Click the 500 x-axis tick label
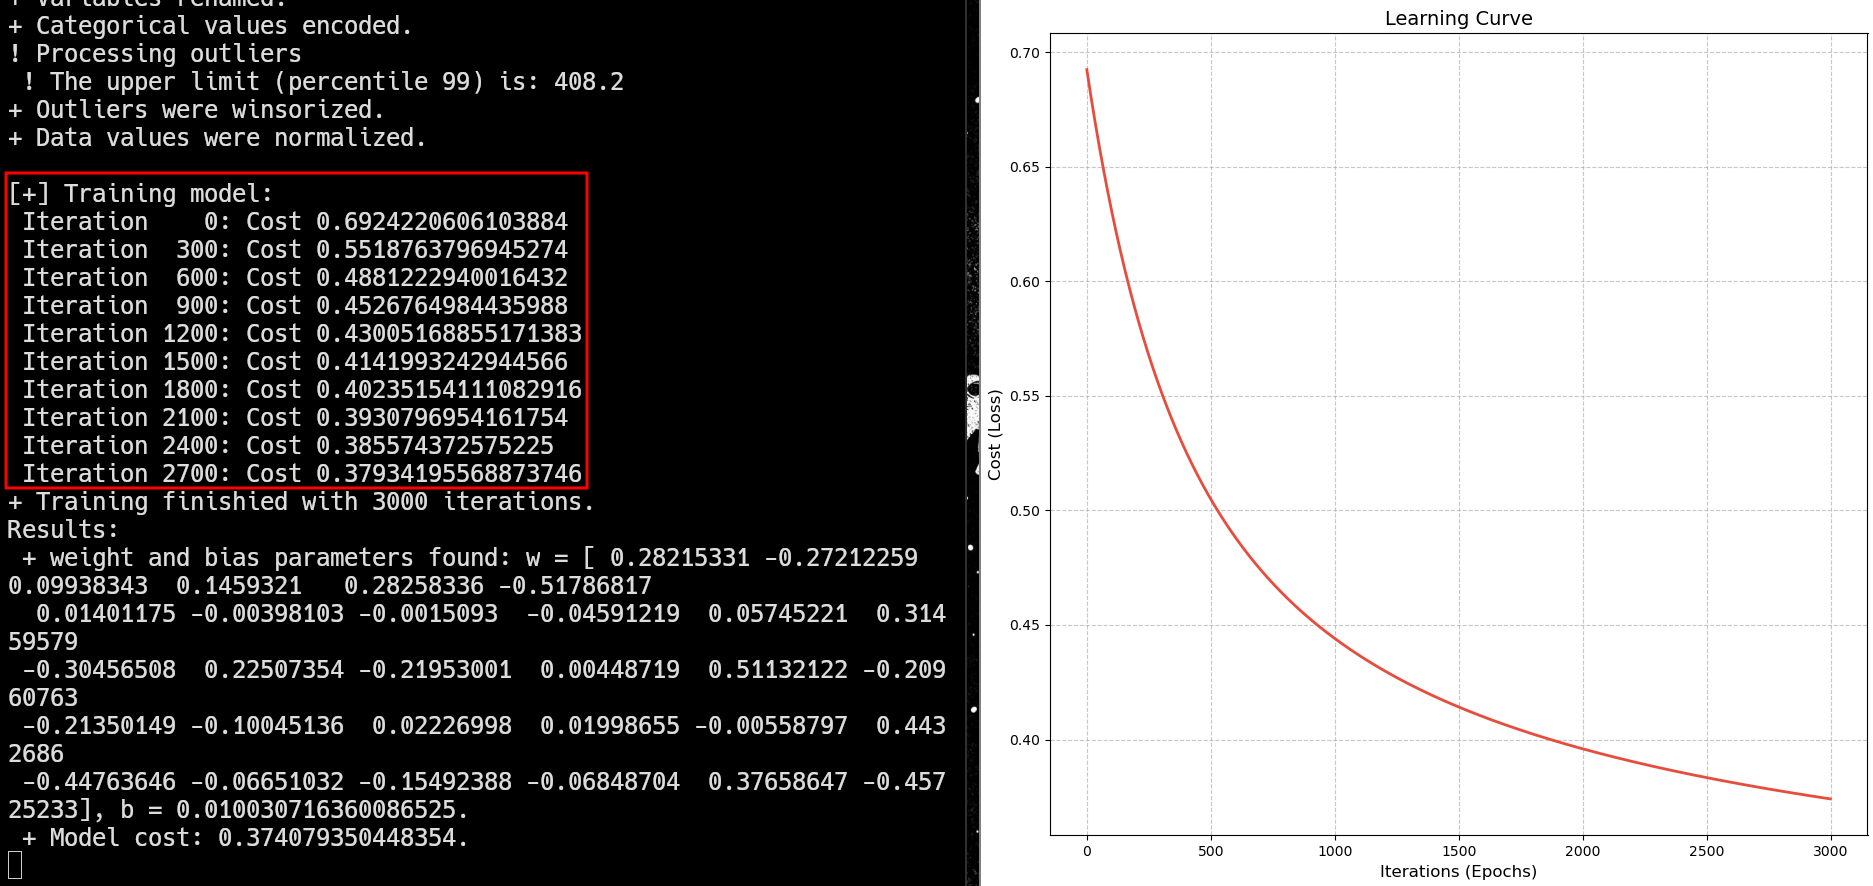The width and height of the screenshot is (1873, 886). (1211, 851)
